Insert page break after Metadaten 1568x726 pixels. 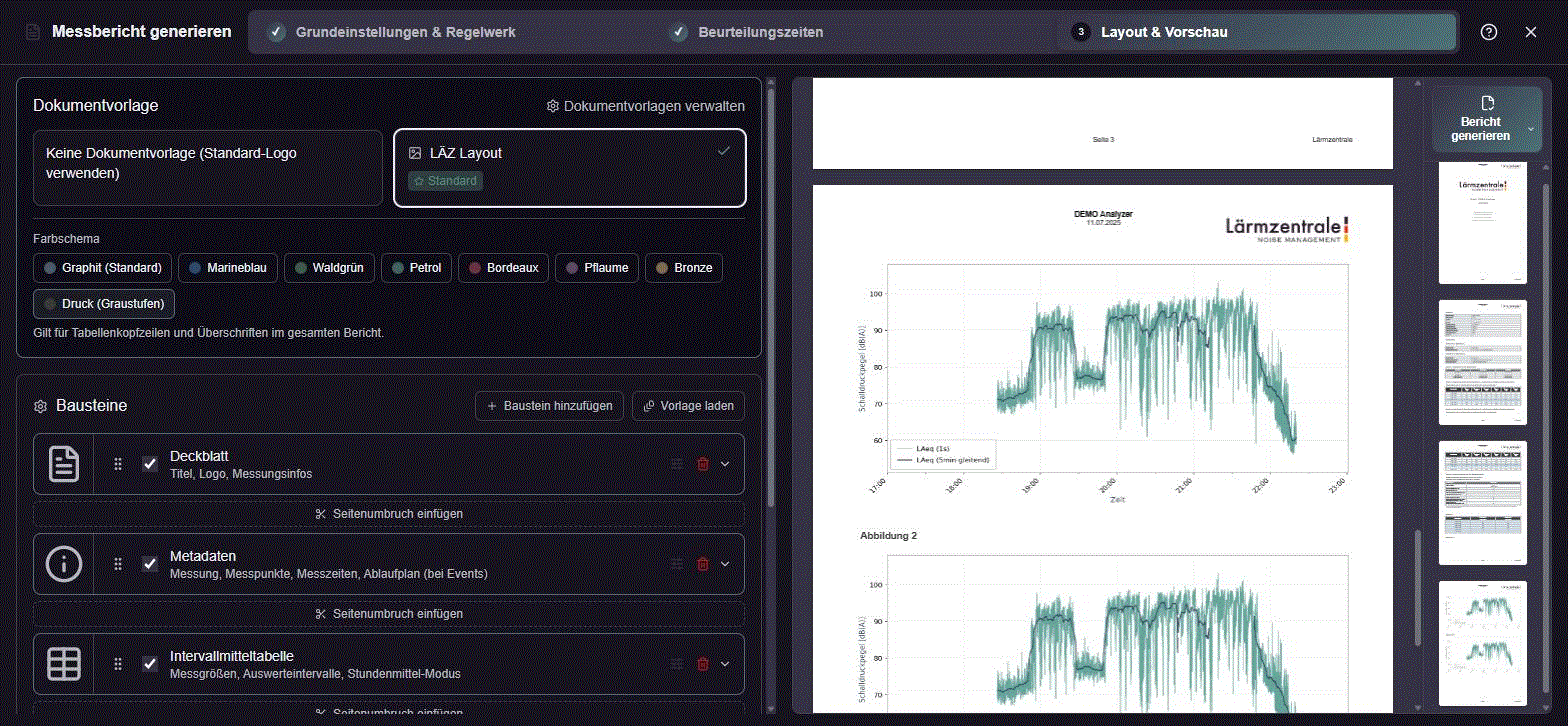(389, 614)
